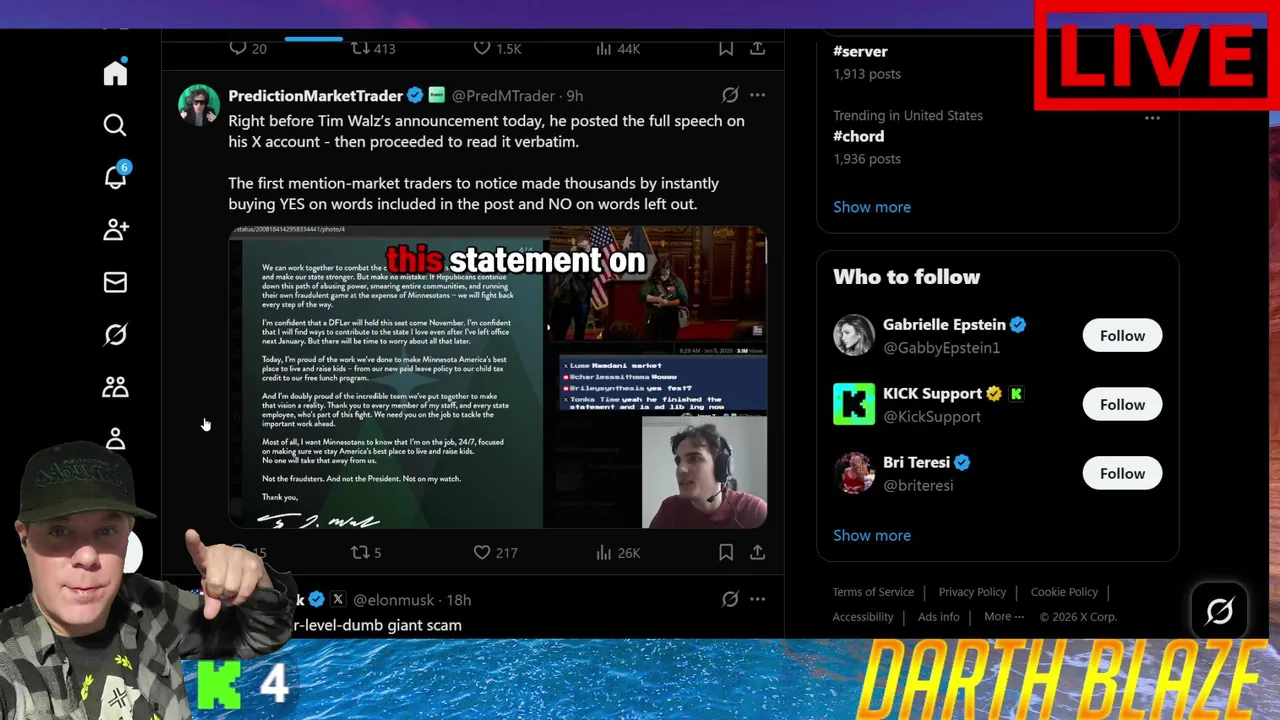Image resolution: width=1280 pixels, height=720 pixels.
Task: Bookmark the top post
Action: tap(726, 48)
